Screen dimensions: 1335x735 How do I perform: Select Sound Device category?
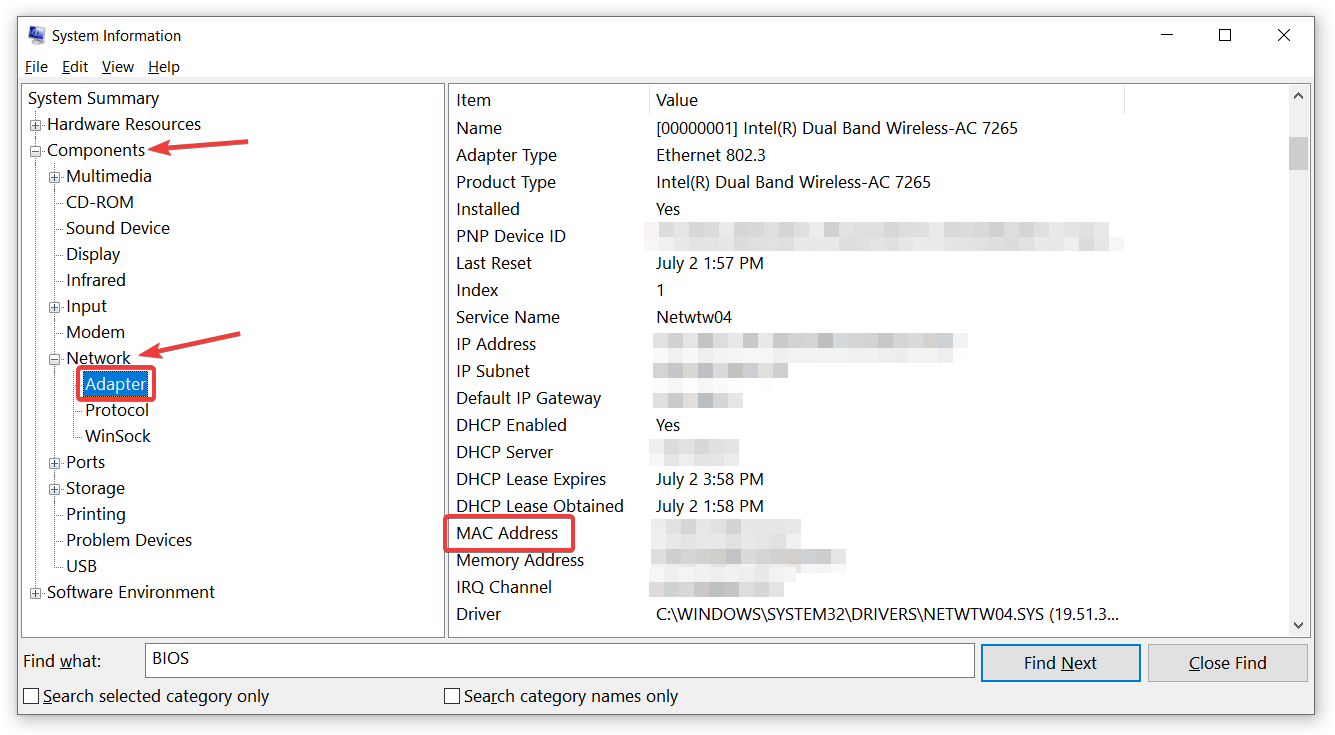118,228
